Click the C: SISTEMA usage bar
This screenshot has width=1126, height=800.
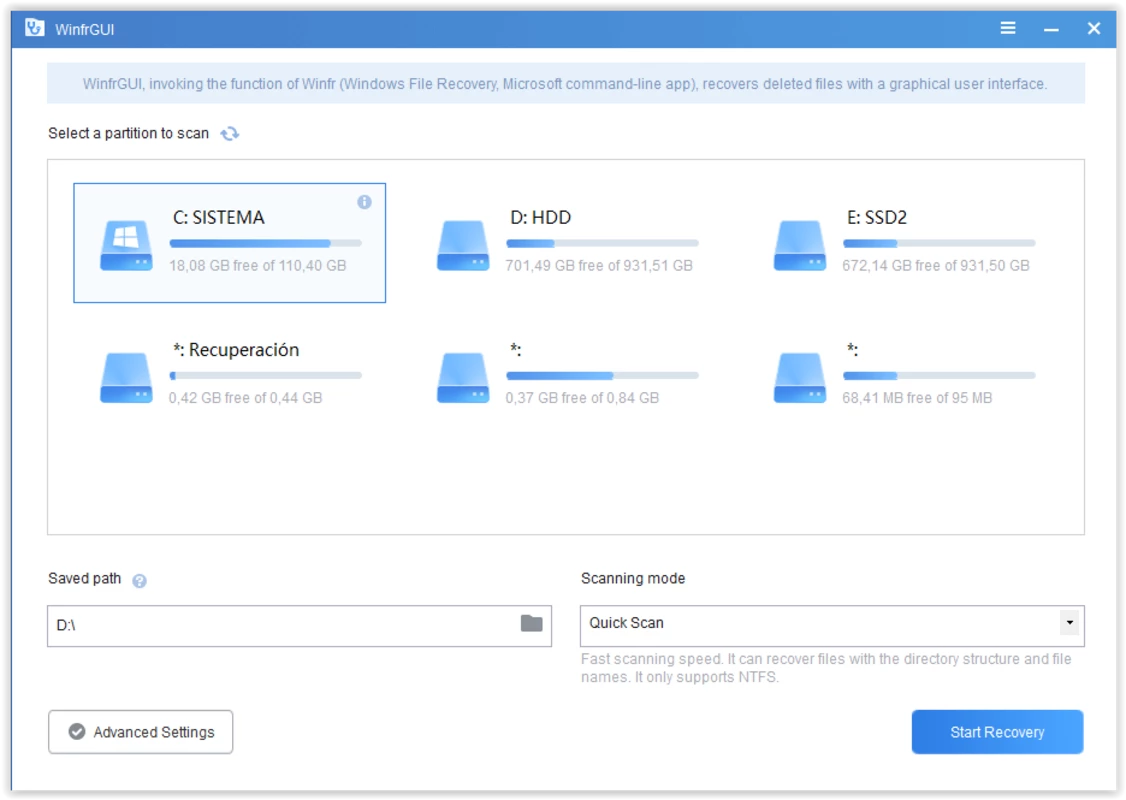click(266, 243)
